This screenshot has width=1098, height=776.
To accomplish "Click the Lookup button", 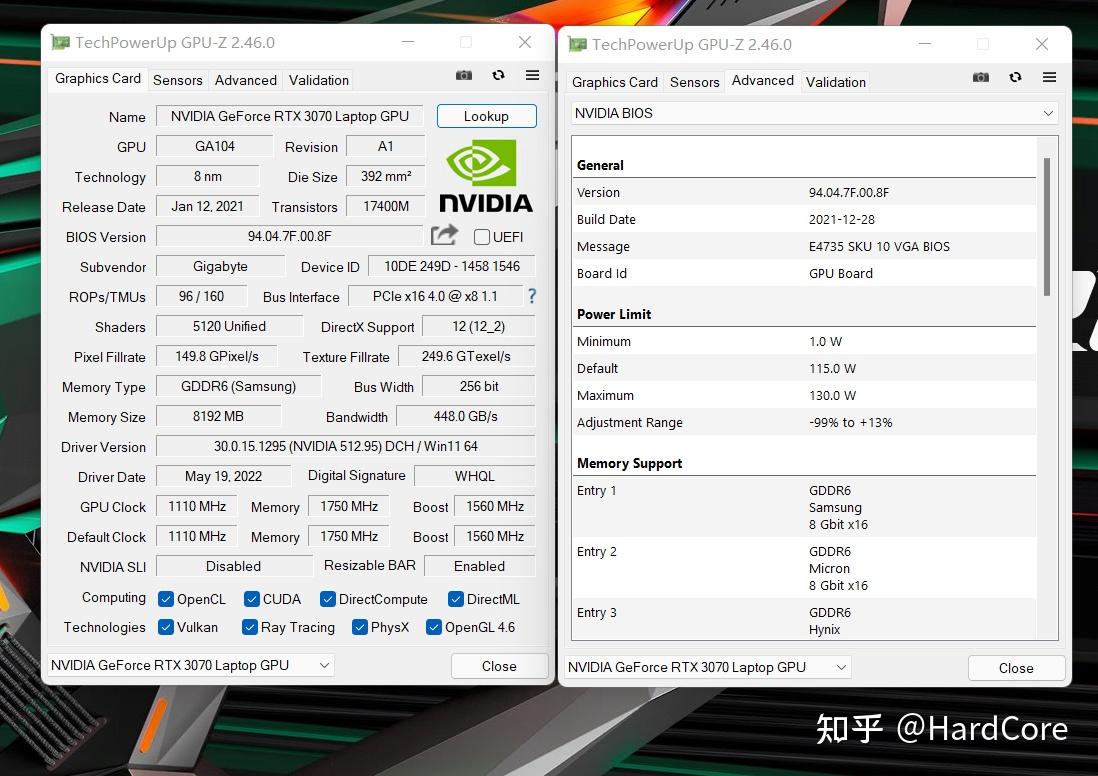I will tap(486, 116).
